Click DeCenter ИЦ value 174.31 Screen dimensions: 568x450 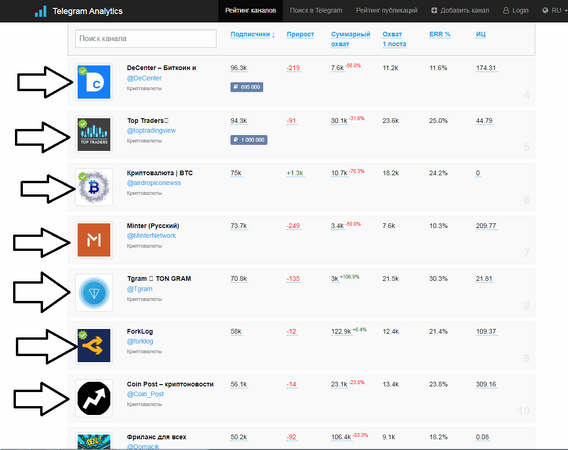coord(486,68)
